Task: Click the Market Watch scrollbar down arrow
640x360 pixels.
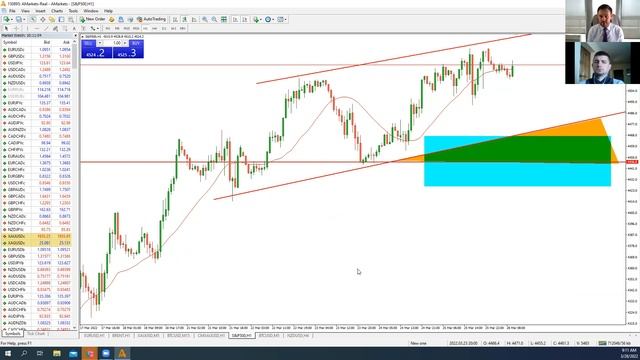Action: [75, 327]
